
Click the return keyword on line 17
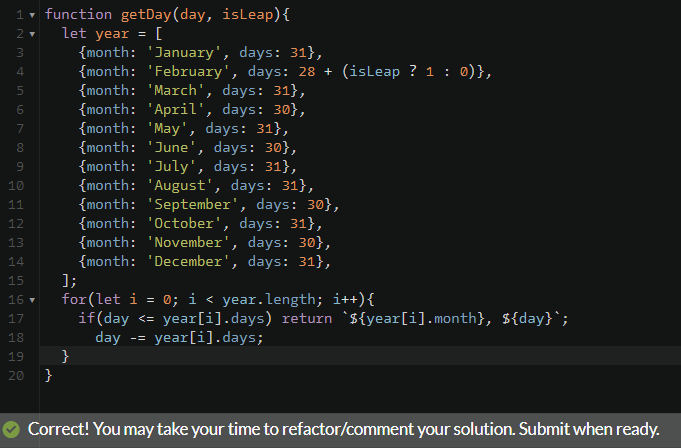[x=307, y=319]
